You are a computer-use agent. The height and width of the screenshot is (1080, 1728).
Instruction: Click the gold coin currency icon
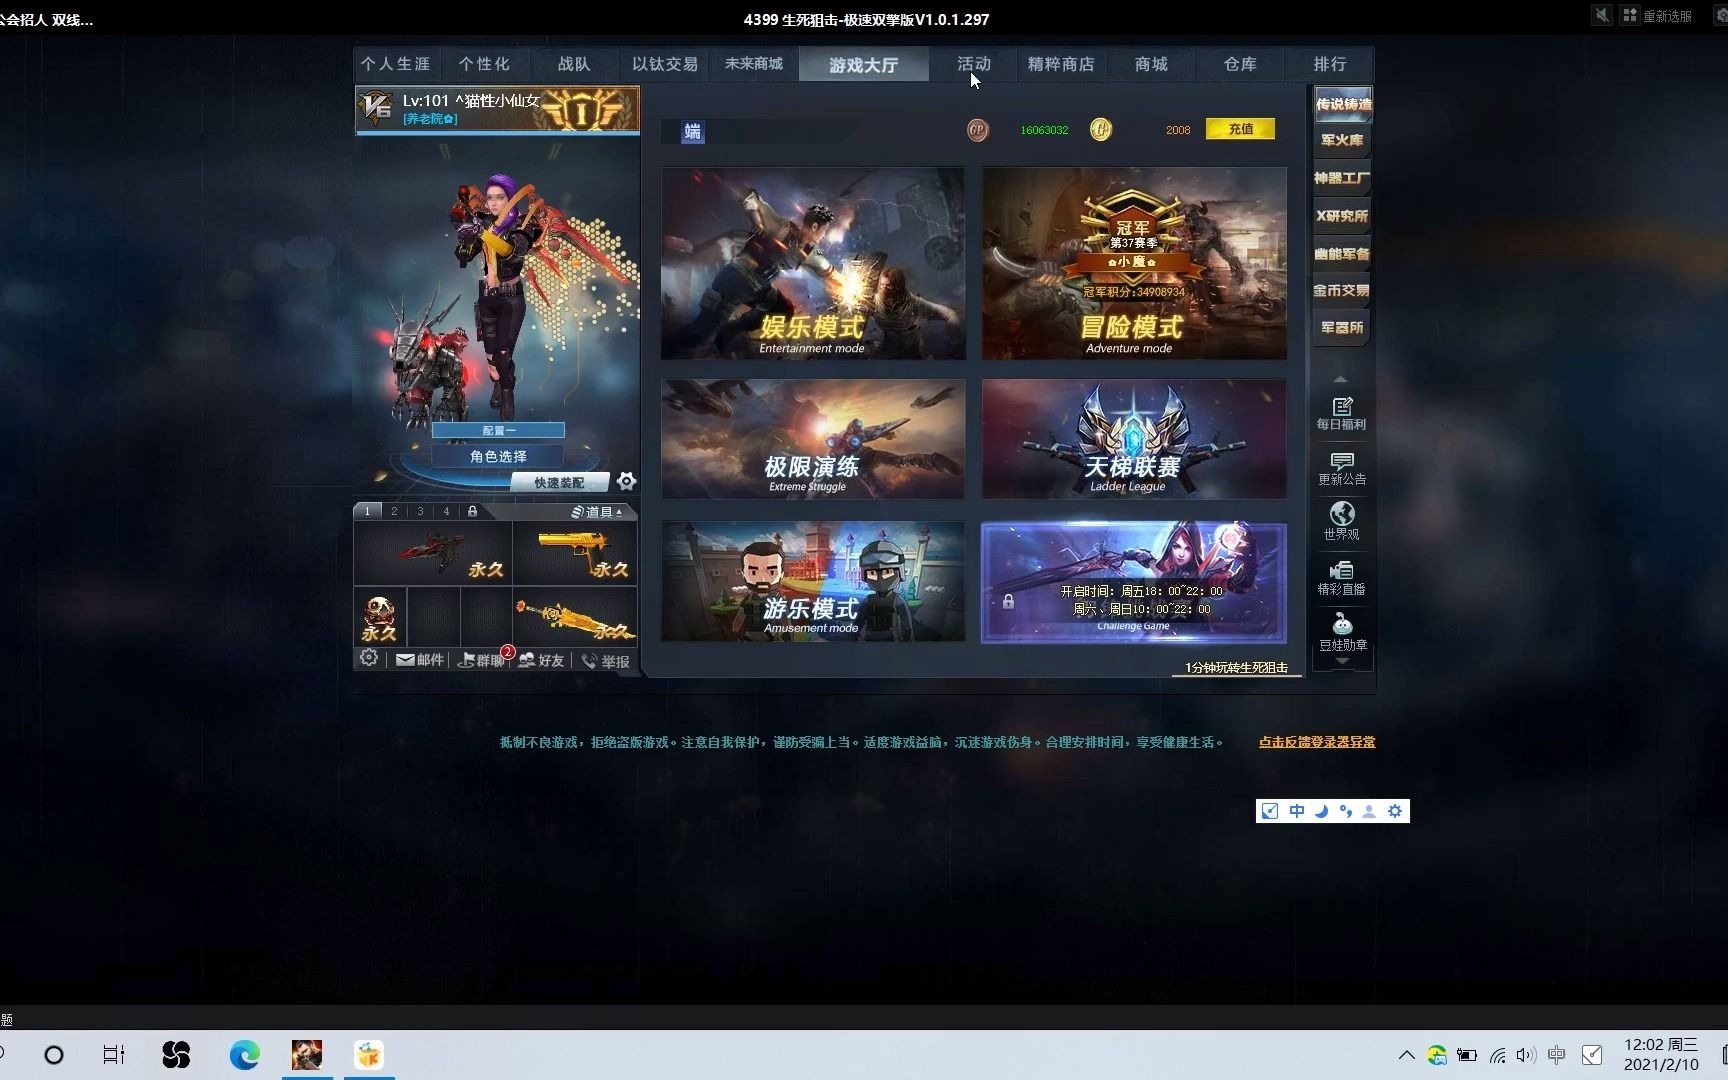(1101, 130)
